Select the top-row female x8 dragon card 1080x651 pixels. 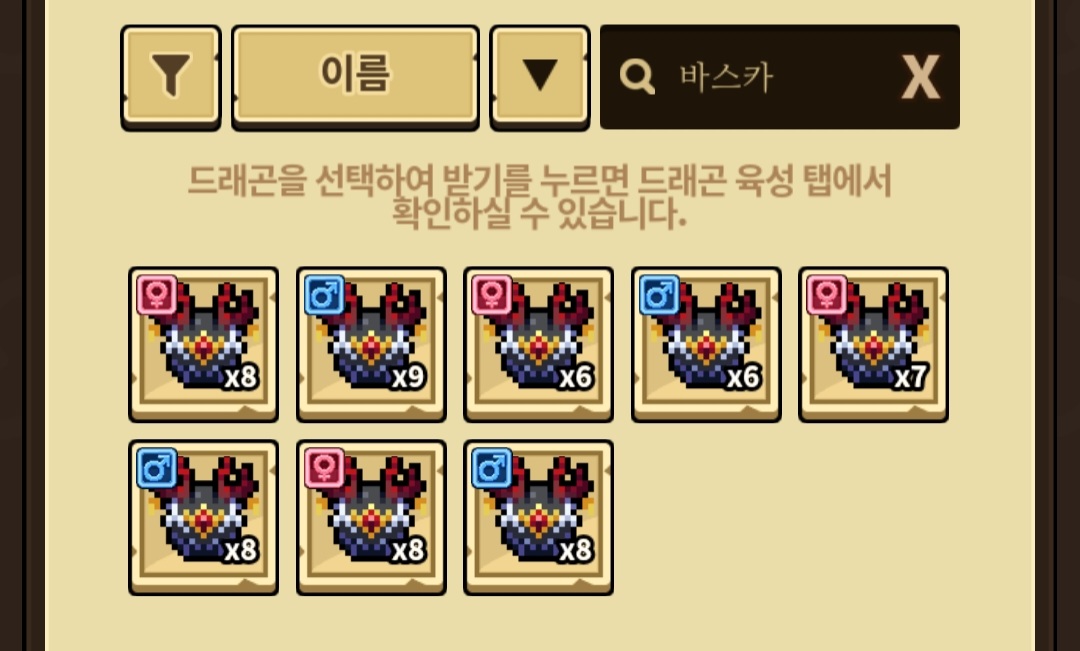pyautogui.click(x=204, y=344)
